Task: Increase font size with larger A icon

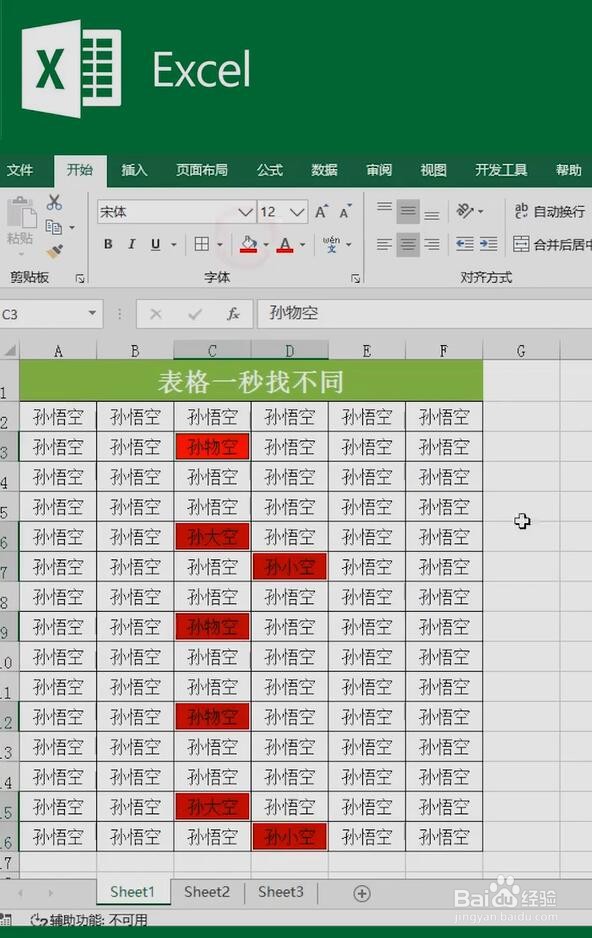Action: (322, 211)
